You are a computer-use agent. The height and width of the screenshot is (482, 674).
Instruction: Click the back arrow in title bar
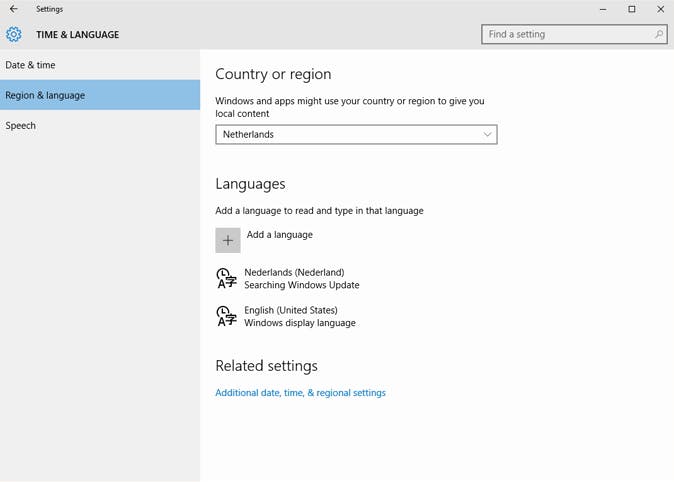pyautogui.click(x=14, y=9)
